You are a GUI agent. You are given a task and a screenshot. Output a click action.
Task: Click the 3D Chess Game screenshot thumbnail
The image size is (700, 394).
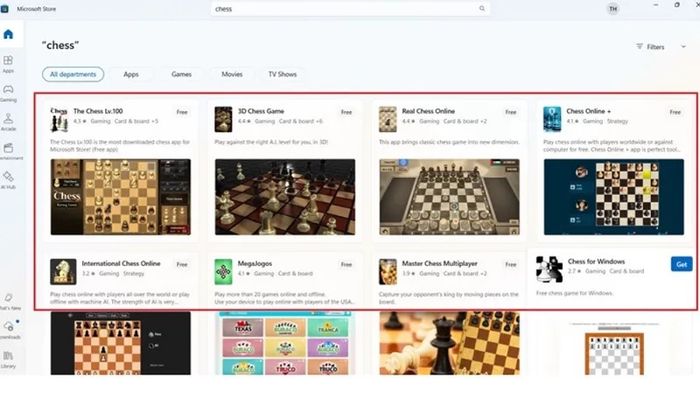click(285, 197)
